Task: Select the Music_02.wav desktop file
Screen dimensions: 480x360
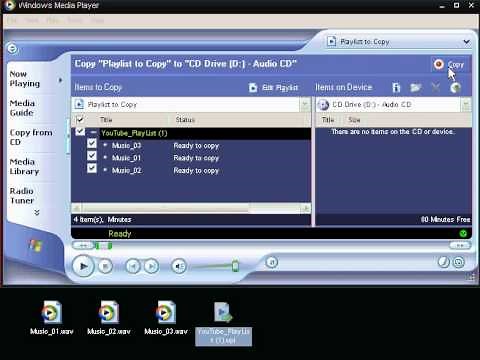Action: click(108, 318)
